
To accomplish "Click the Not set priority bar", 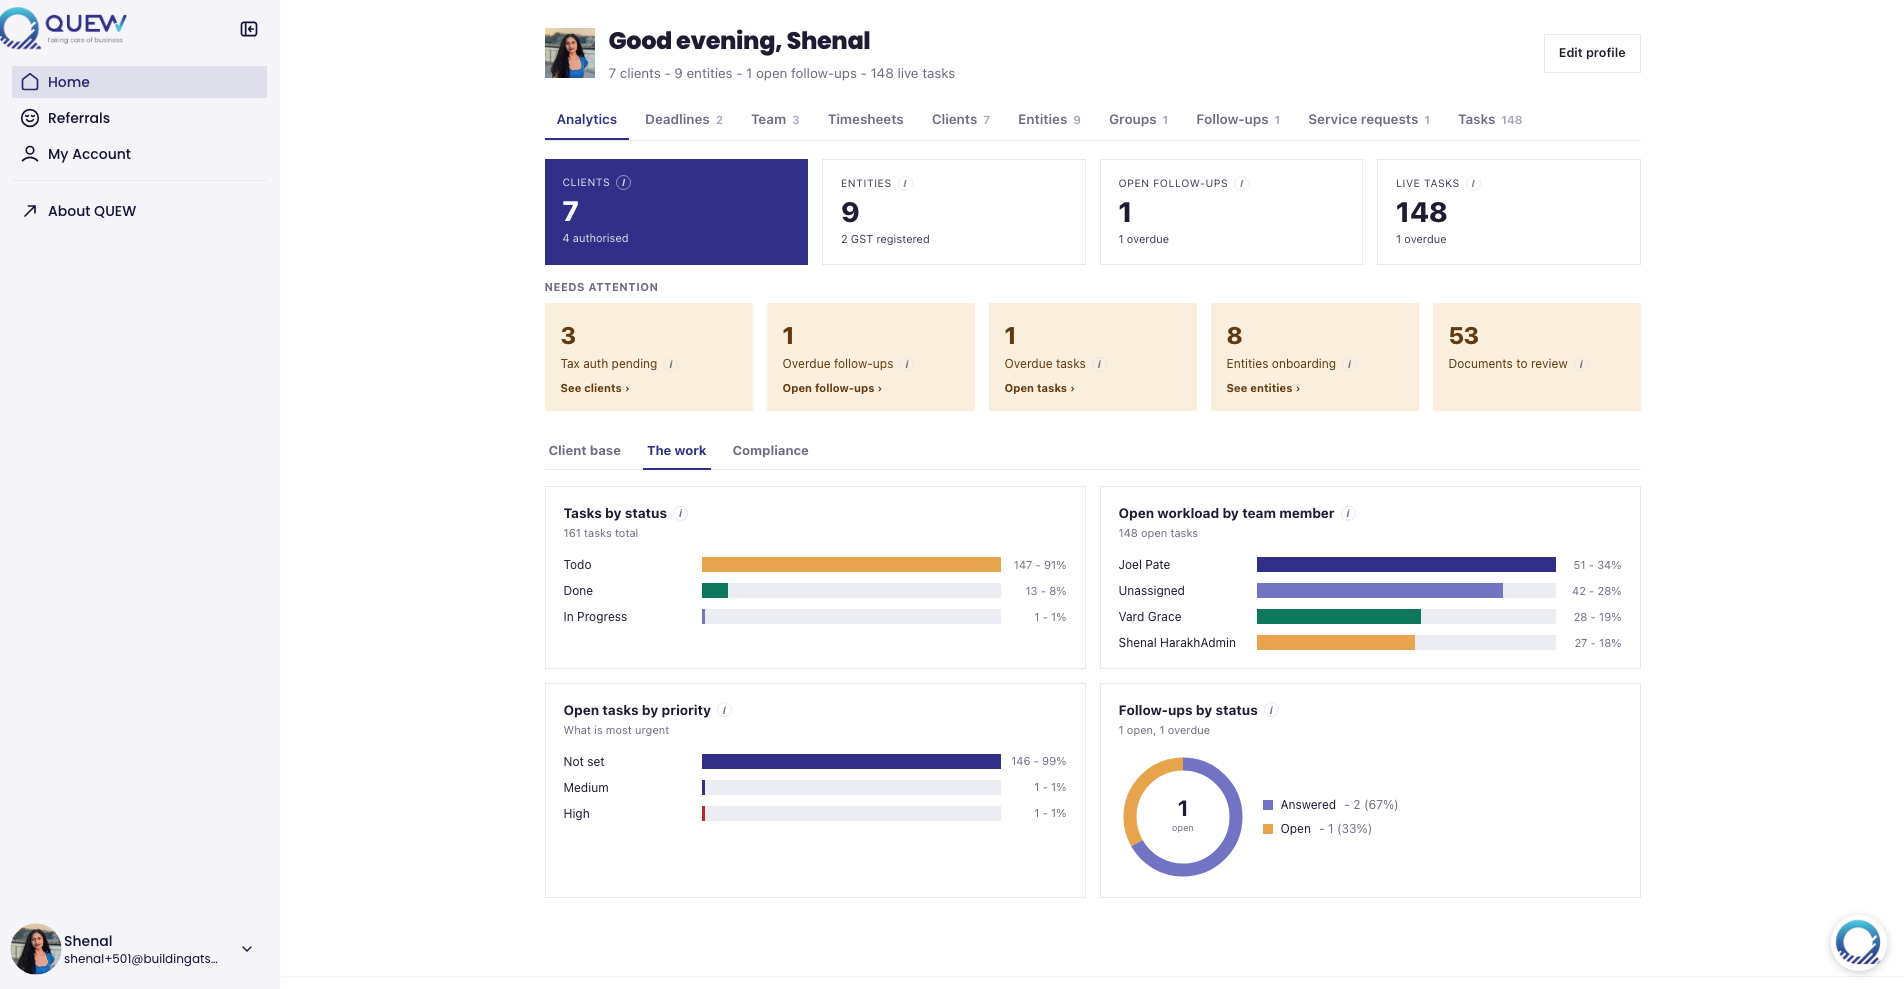I will coord(851,762).
